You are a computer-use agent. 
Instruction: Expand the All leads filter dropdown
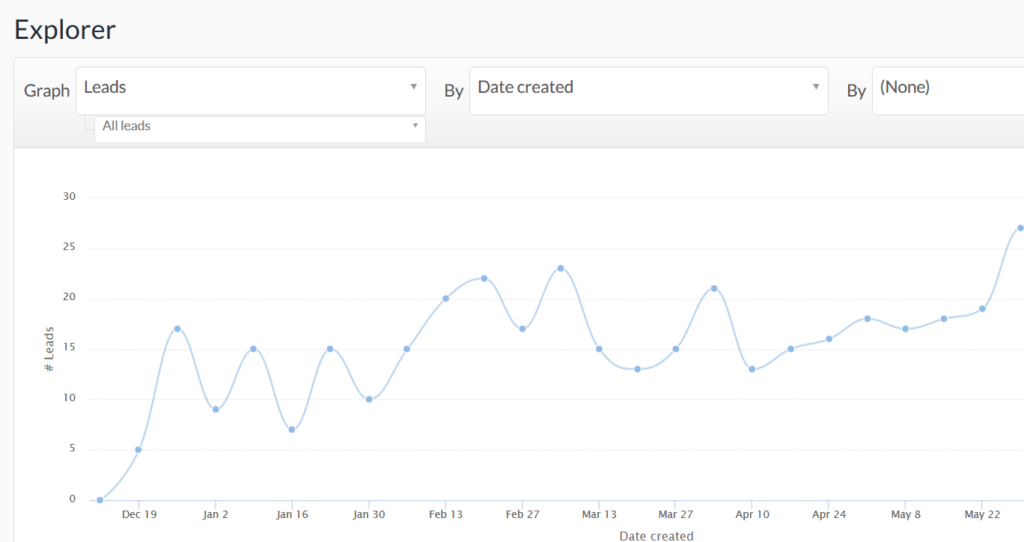[259, 127]
